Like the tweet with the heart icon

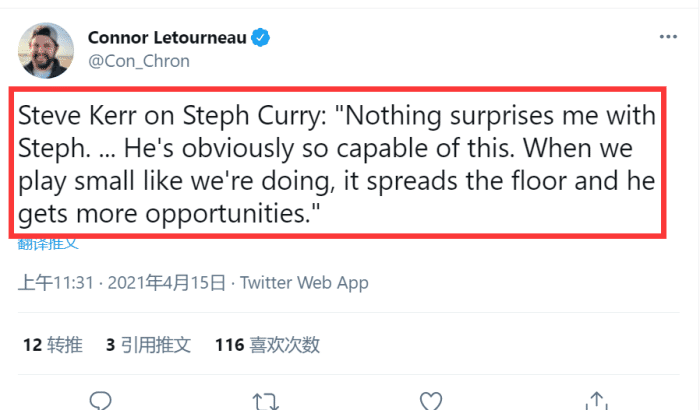[430, 402]
